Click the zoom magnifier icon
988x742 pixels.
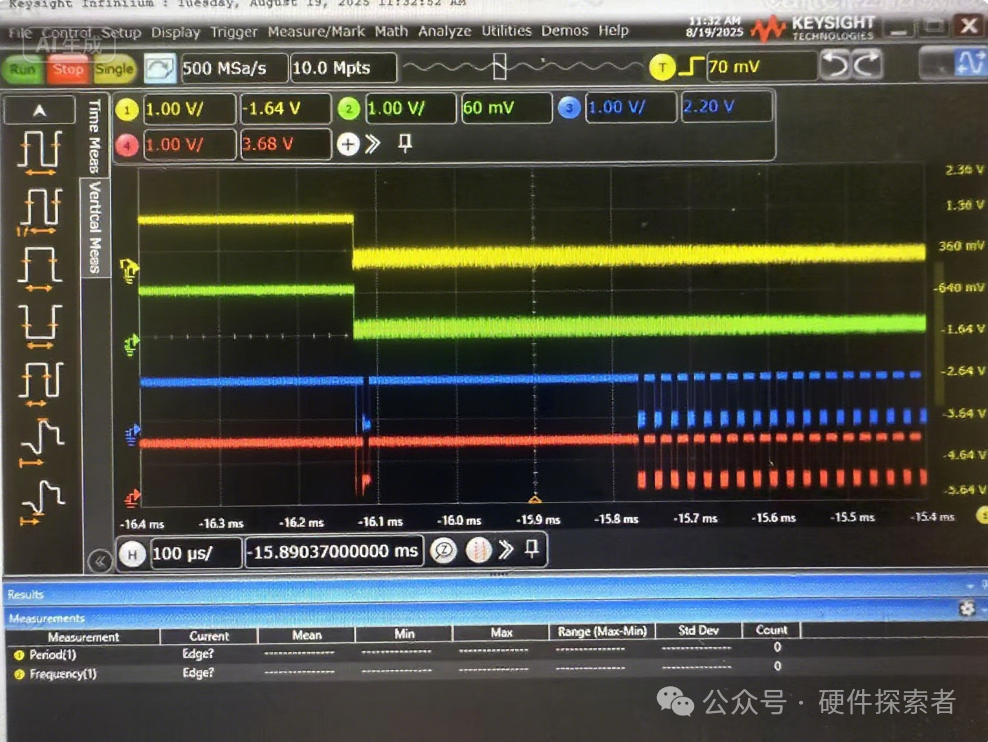click(444, 551)
